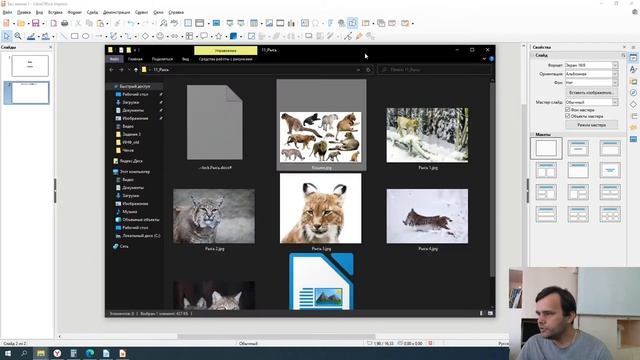
Task: Open the 'Ориентация' orientation dropdown
Action: (591, 74)
